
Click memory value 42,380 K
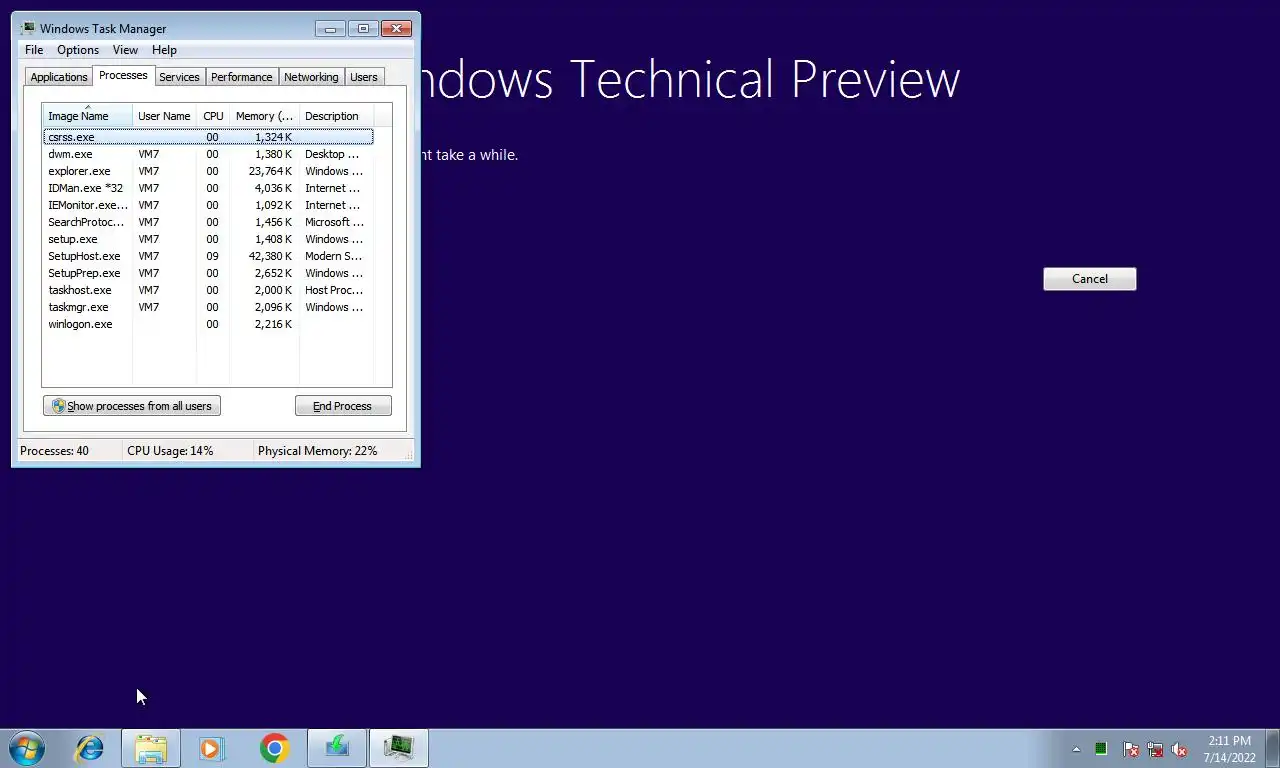pyautogui.click(x=270, y=256)
